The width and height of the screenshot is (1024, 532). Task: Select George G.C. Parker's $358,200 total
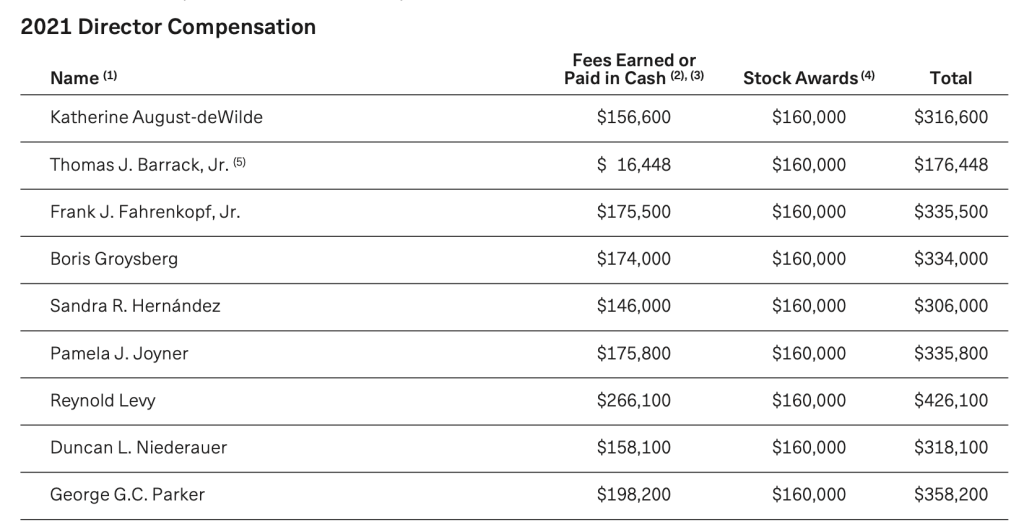tap(950, 494)
